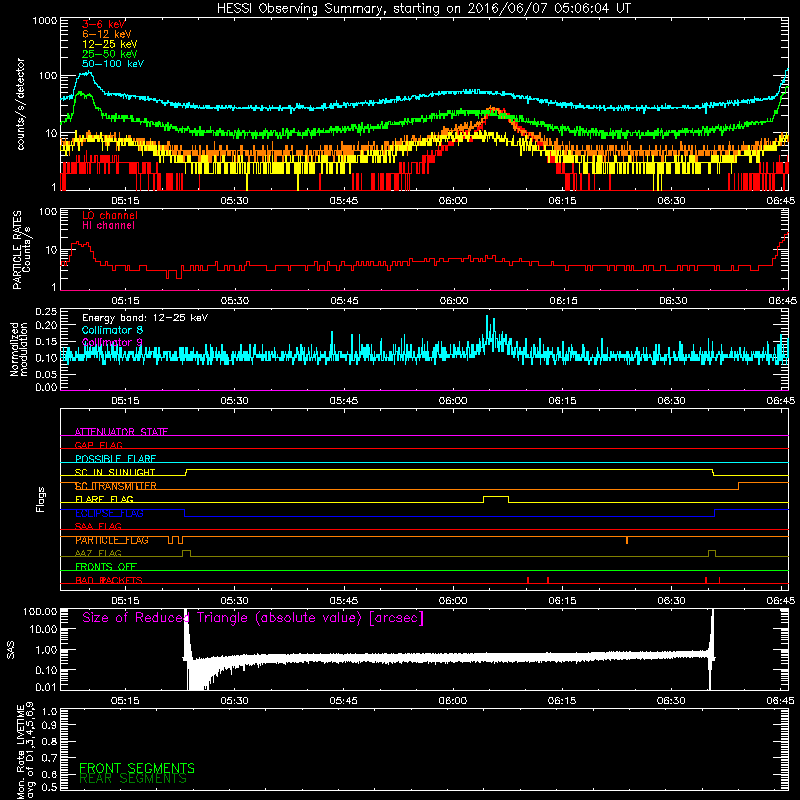Click the 'Energy band: 12-25 keV' label

click(x=145, y=318)
